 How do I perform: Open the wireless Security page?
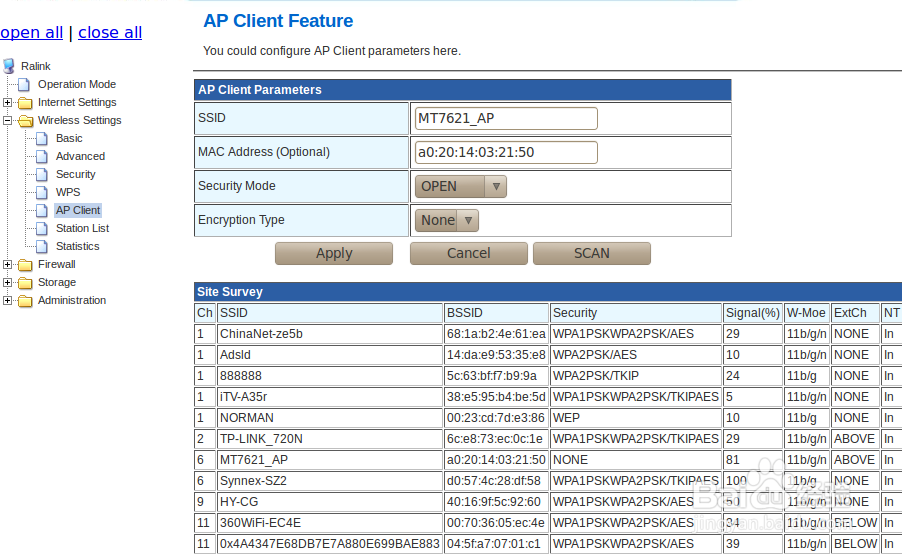pos(75,174)
